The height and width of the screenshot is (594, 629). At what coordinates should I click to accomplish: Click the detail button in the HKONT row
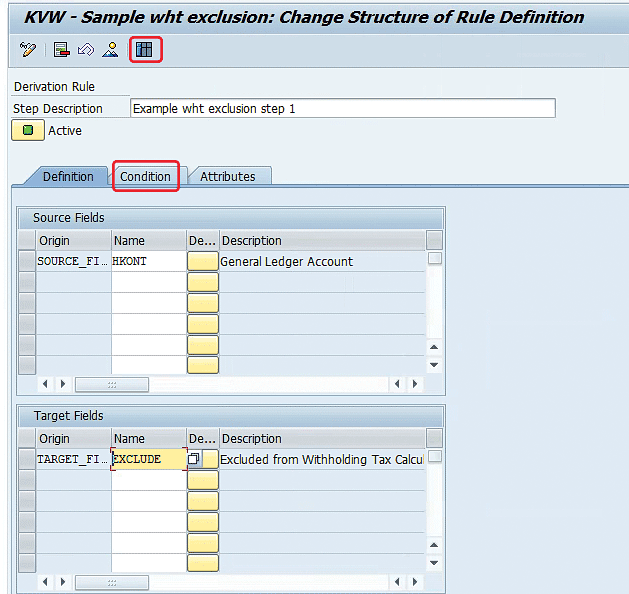click(203, 262)
